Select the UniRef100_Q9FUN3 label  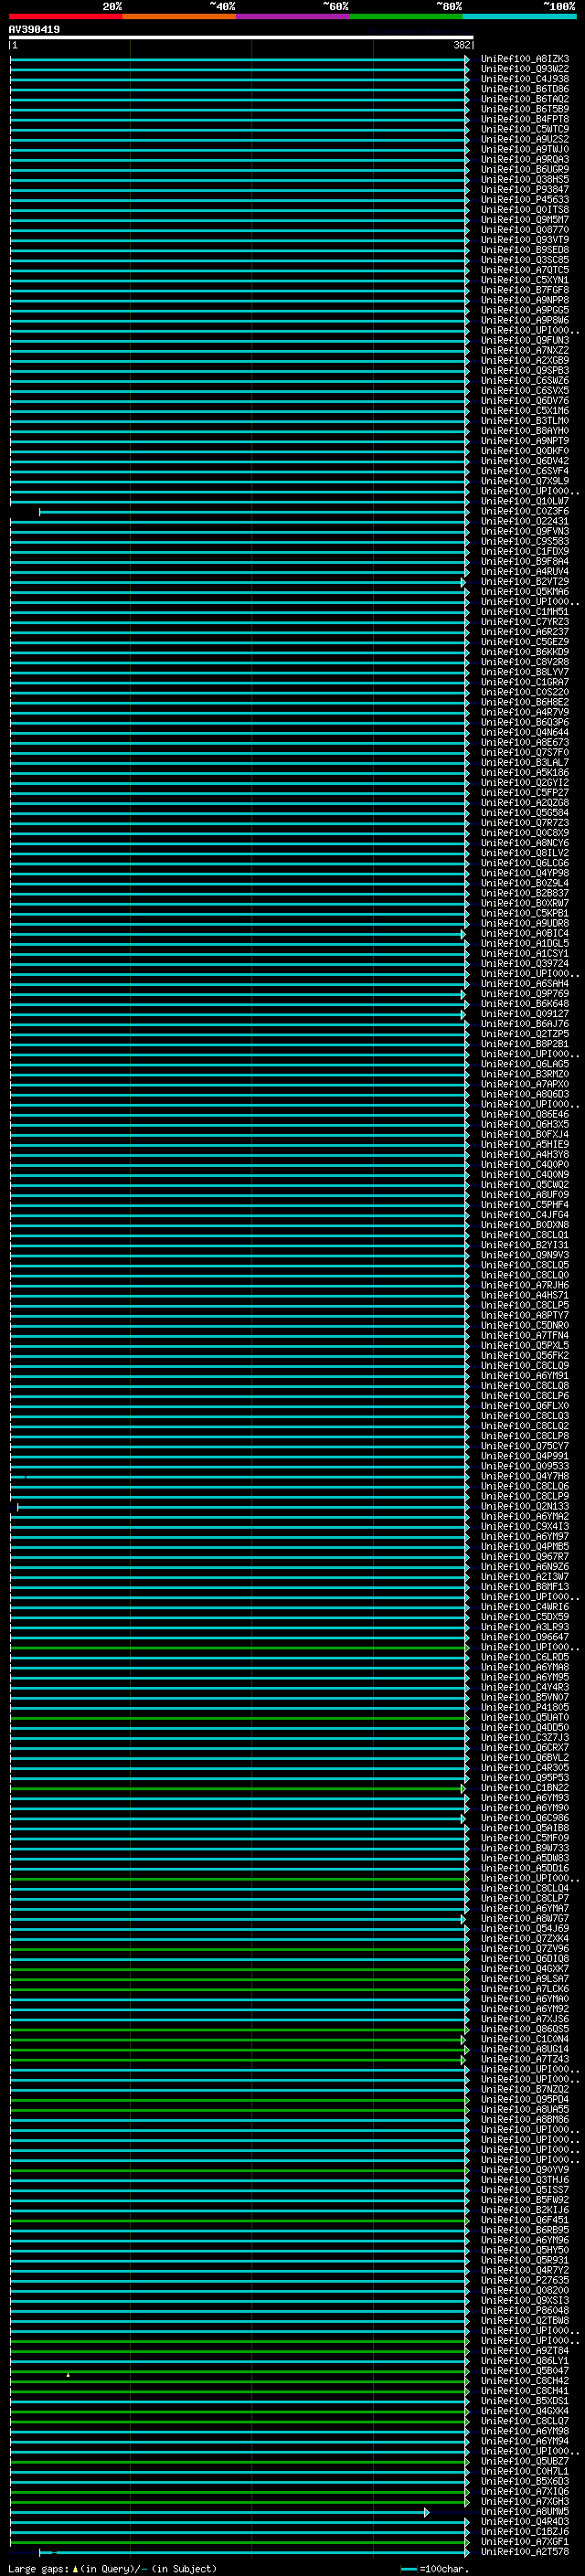(x=525, y=340)
